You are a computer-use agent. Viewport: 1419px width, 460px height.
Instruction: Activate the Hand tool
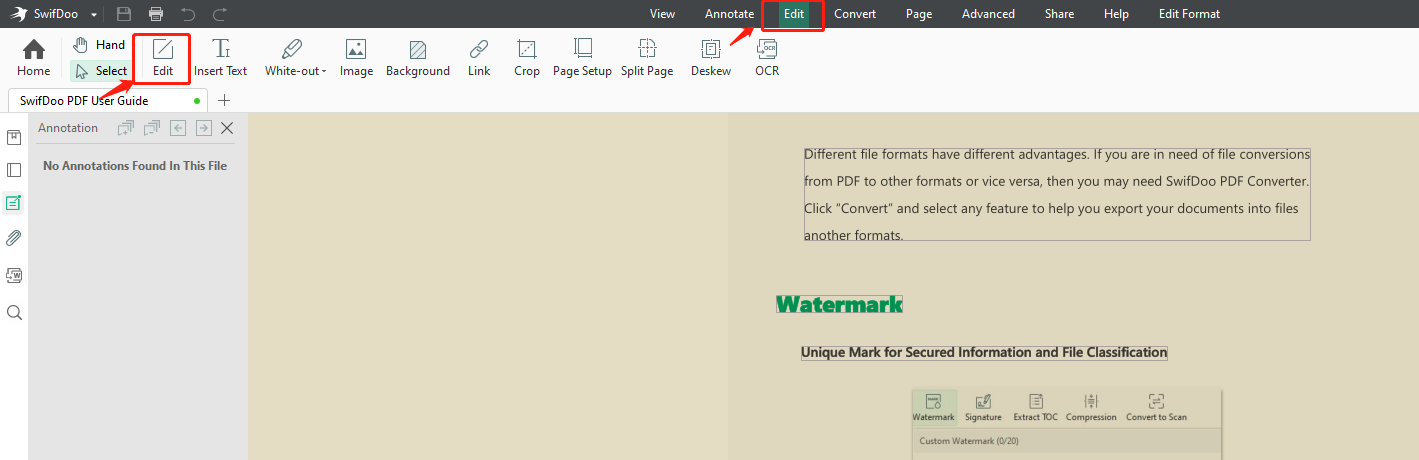[x=99, y=45]
